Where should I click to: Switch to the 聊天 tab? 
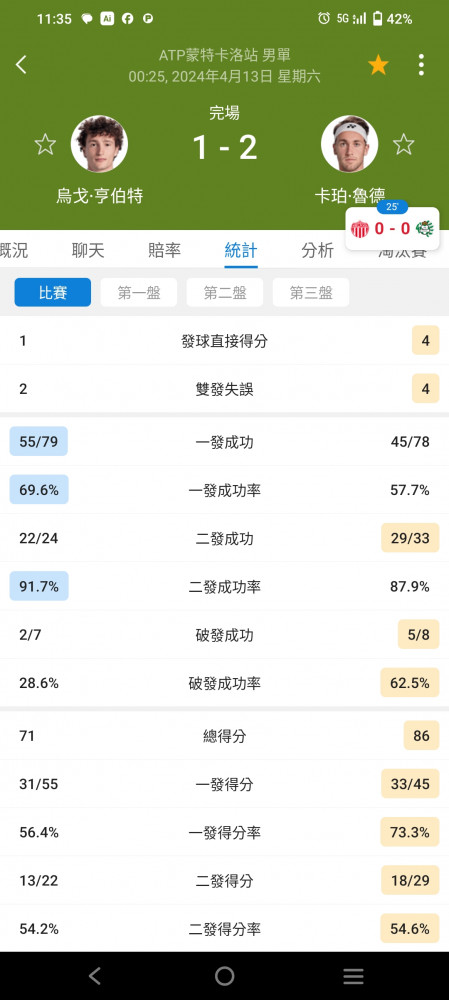88,251
